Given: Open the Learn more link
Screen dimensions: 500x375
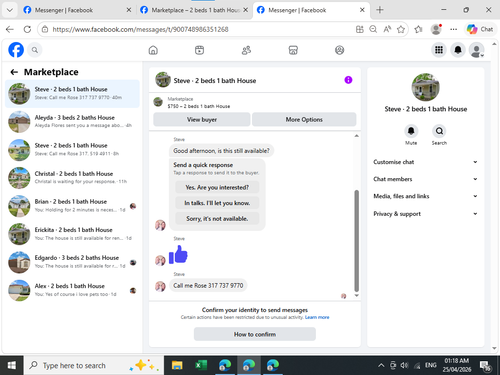Looking at the screenshot, I should 317,317.
